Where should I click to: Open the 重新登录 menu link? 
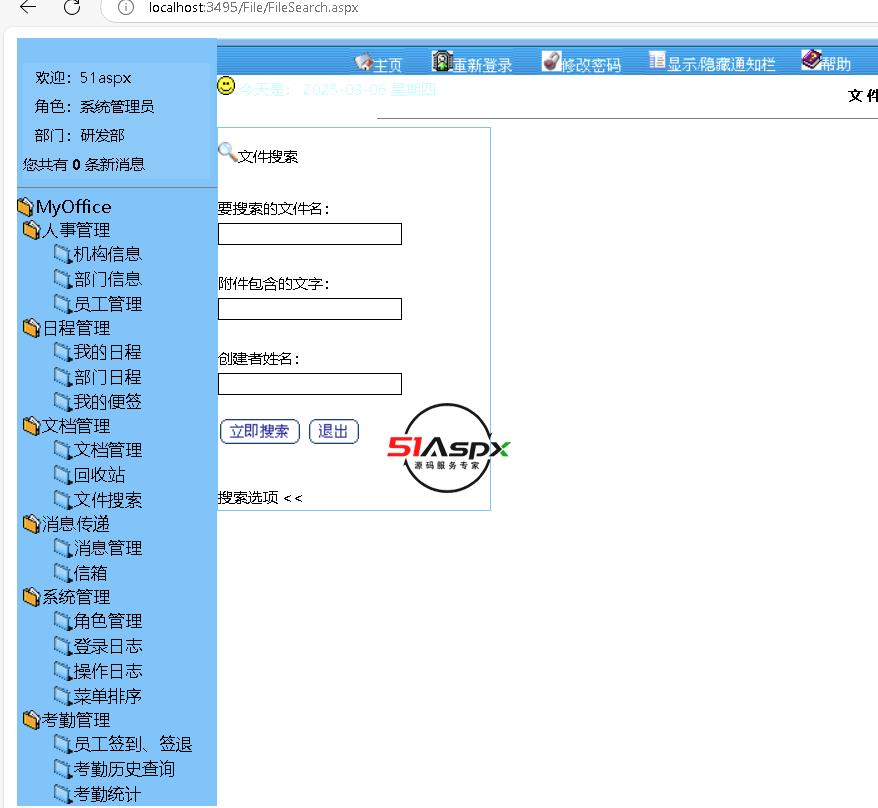[x=482, y=65]
